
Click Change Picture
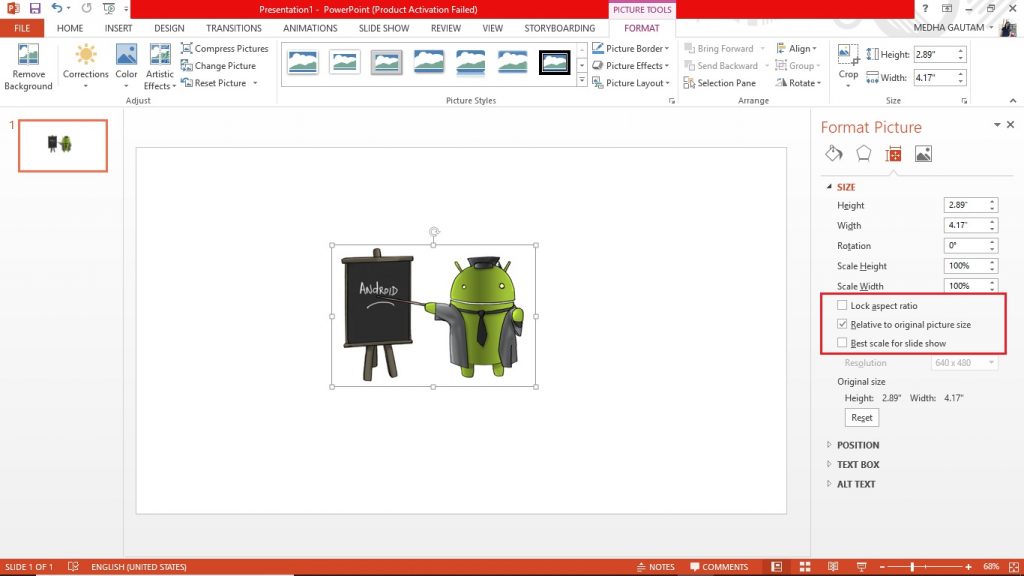tap(226, 65)
